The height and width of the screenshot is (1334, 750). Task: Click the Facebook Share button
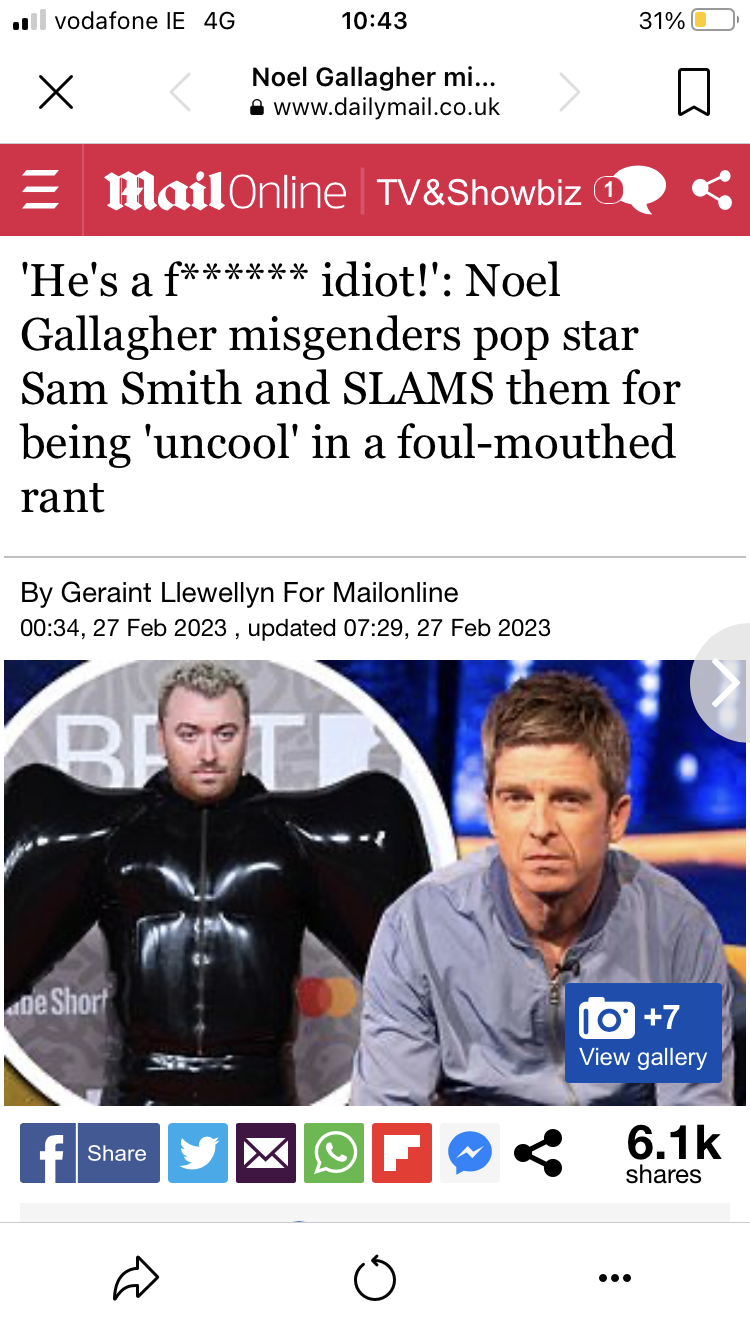[90, 1153]
